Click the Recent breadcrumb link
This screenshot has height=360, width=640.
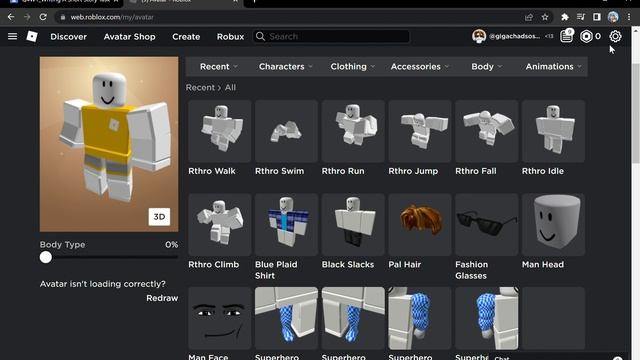(200, 87)
